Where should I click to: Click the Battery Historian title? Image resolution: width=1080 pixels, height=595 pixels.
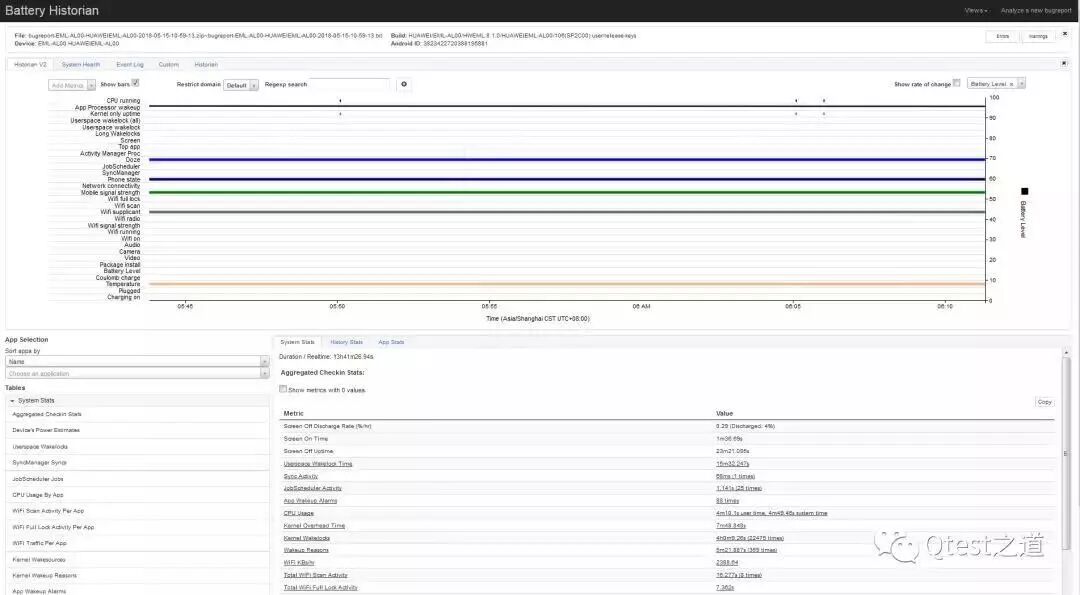(x=52, y=10)
